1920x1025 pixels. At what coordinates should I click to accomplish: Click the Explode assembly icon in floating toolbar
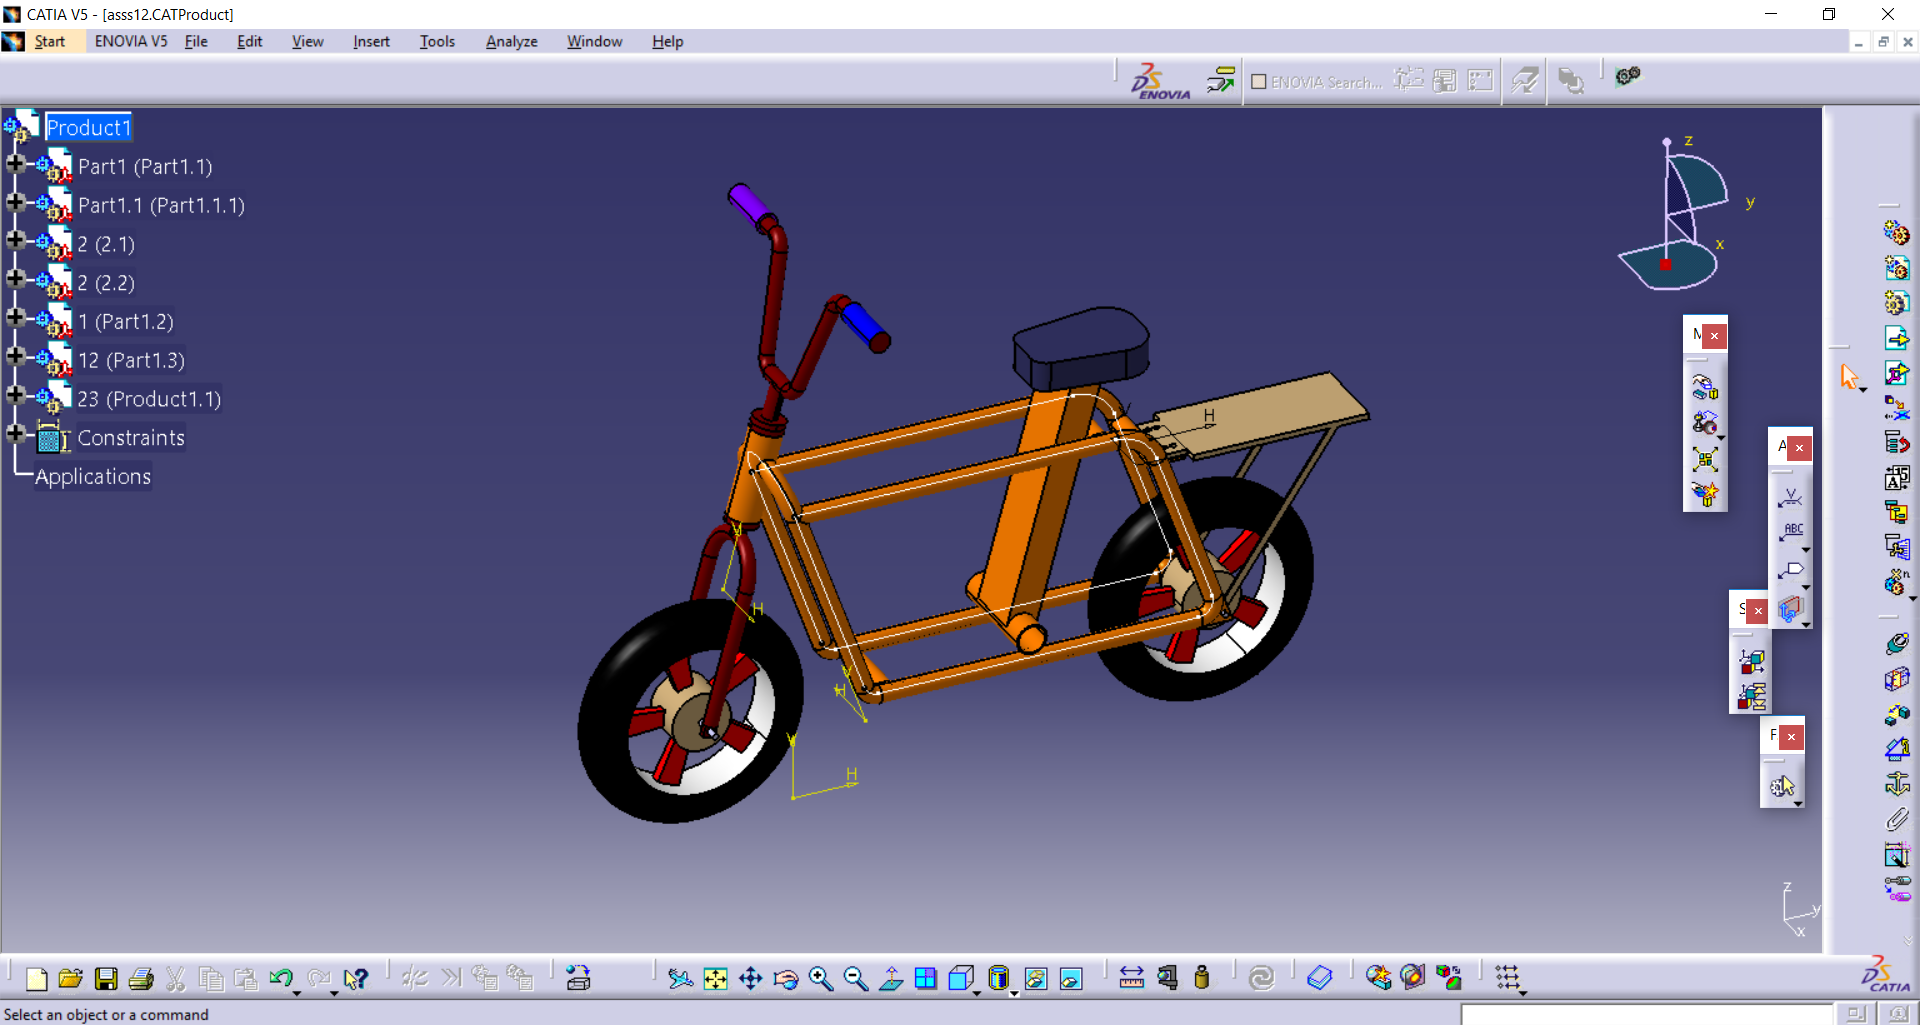(1705, 459)
